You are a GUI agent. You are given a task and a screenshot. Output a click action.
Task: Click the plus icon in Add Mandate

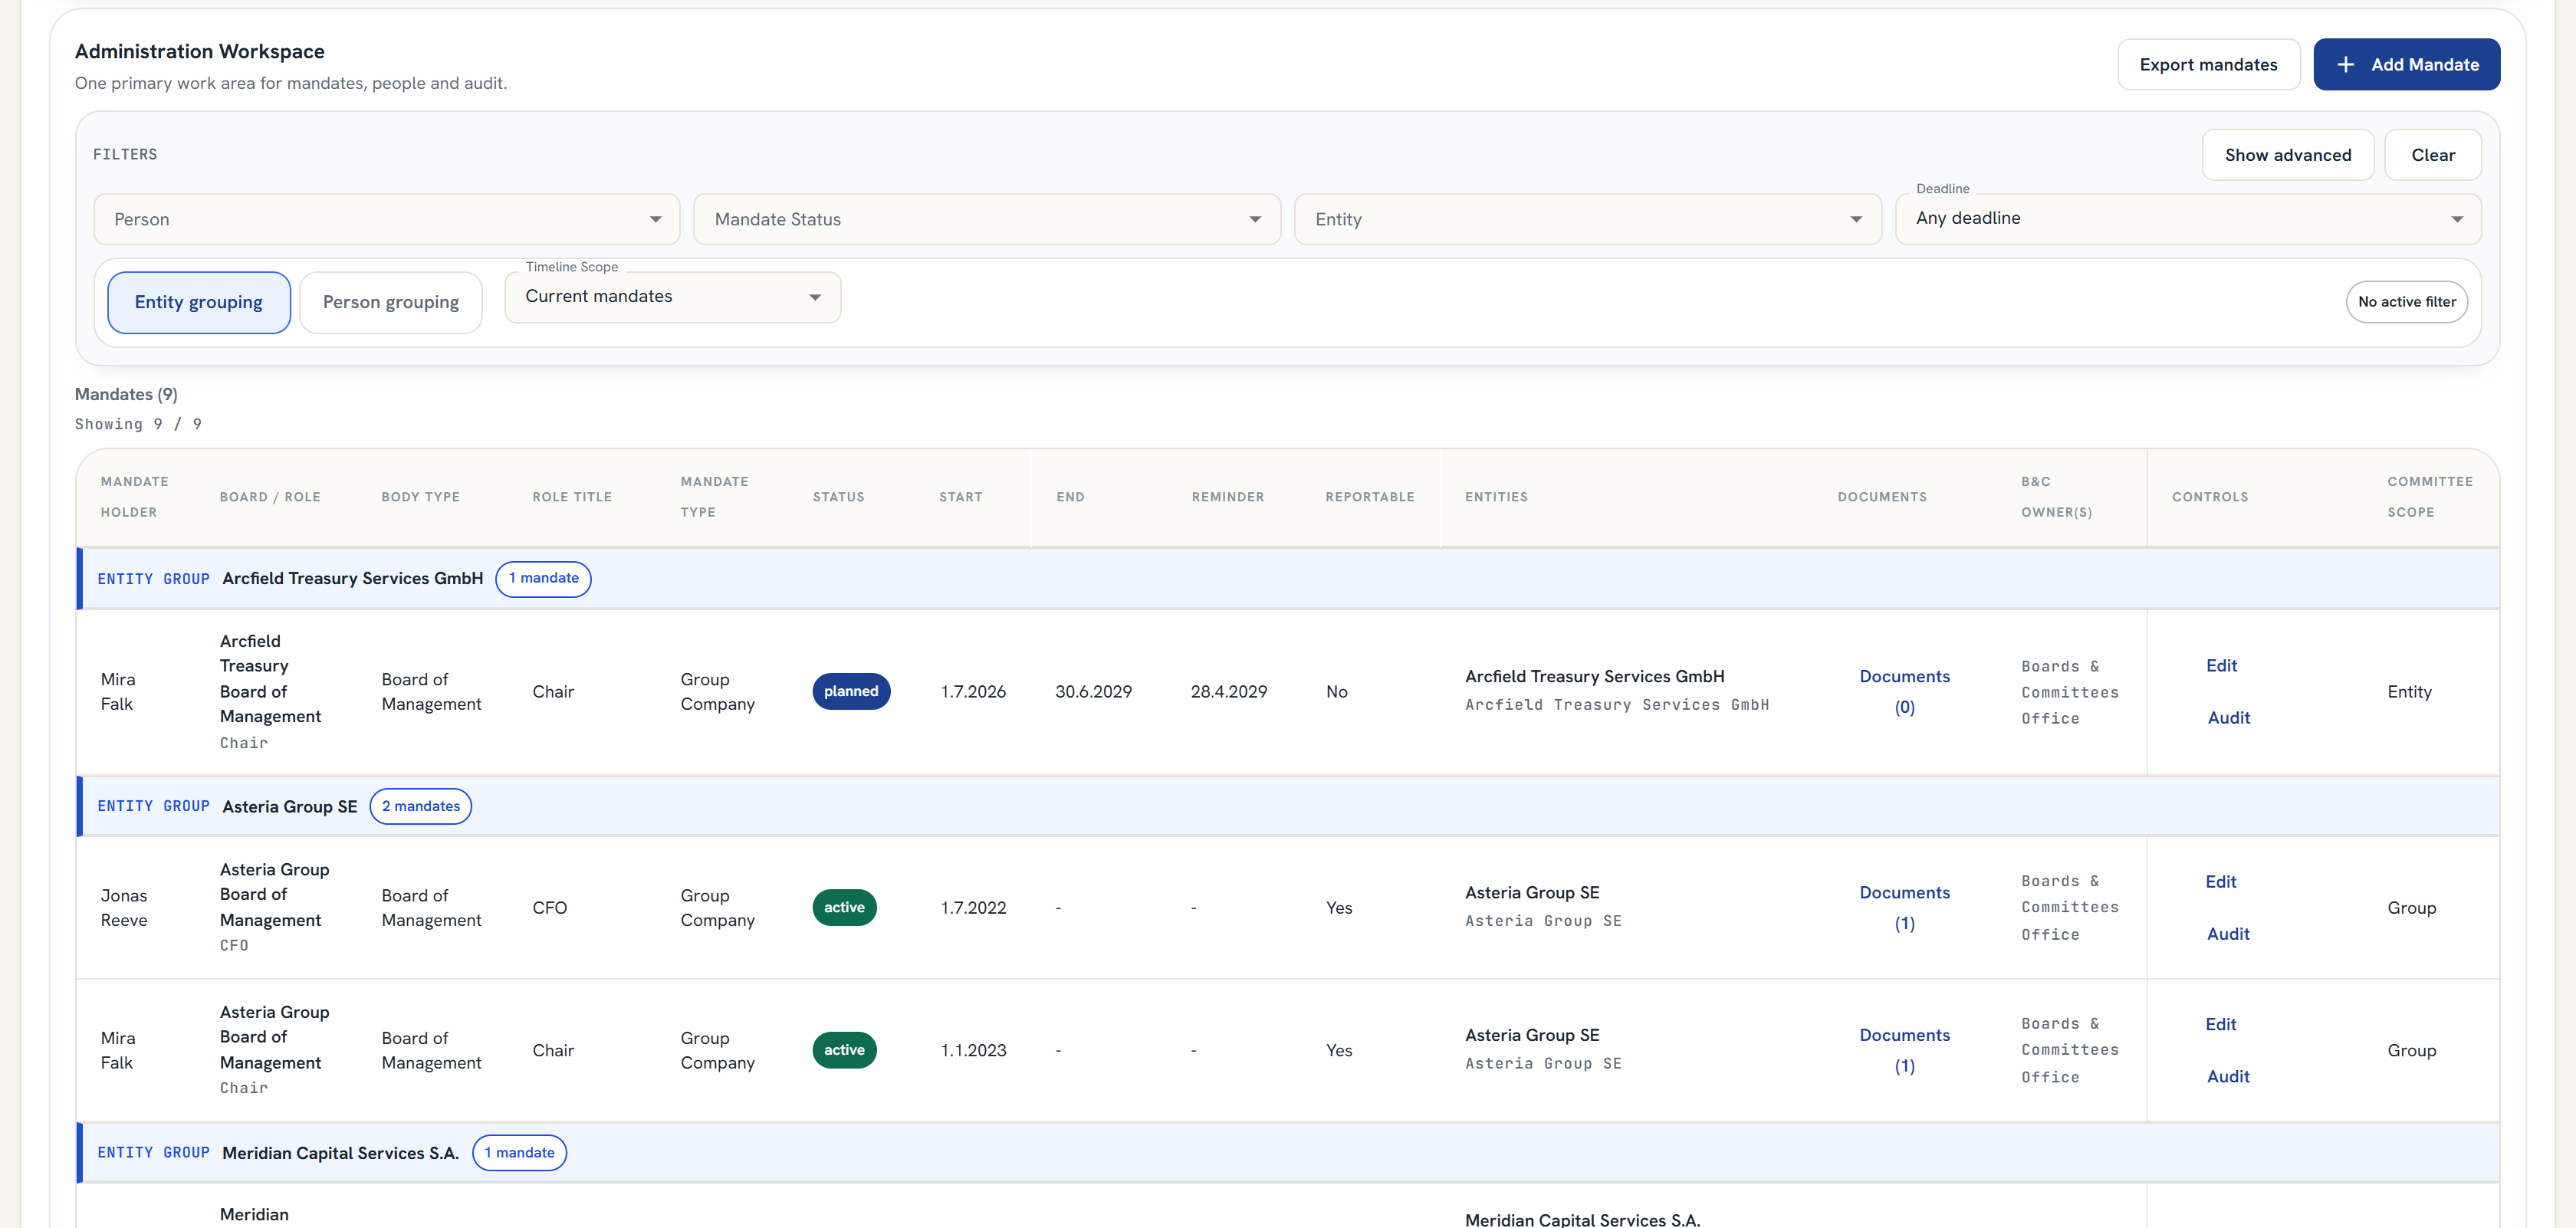2345,65
